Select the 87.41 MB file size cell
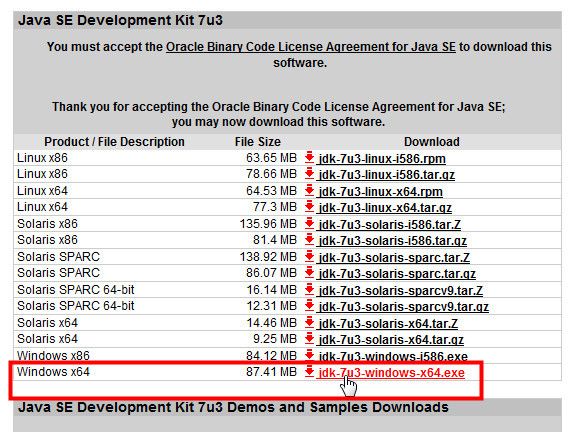 pyautogui.click(x=271, y=372)
